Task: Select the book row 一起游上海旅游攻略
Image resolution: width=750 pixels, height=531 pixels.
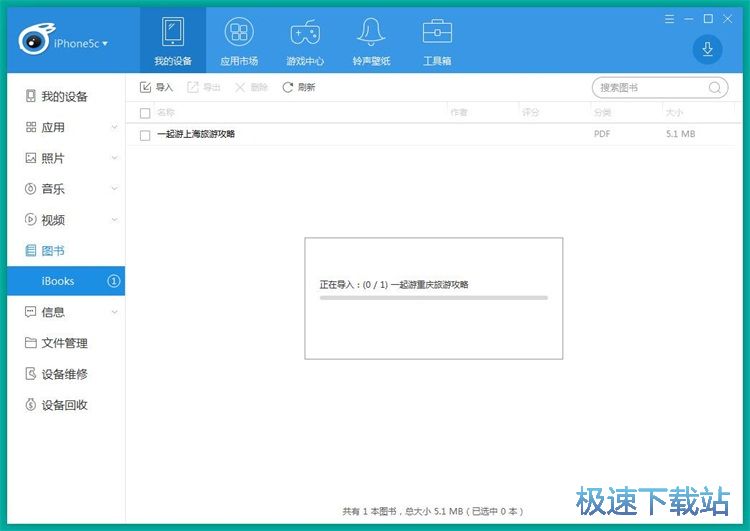Action: 430,134
